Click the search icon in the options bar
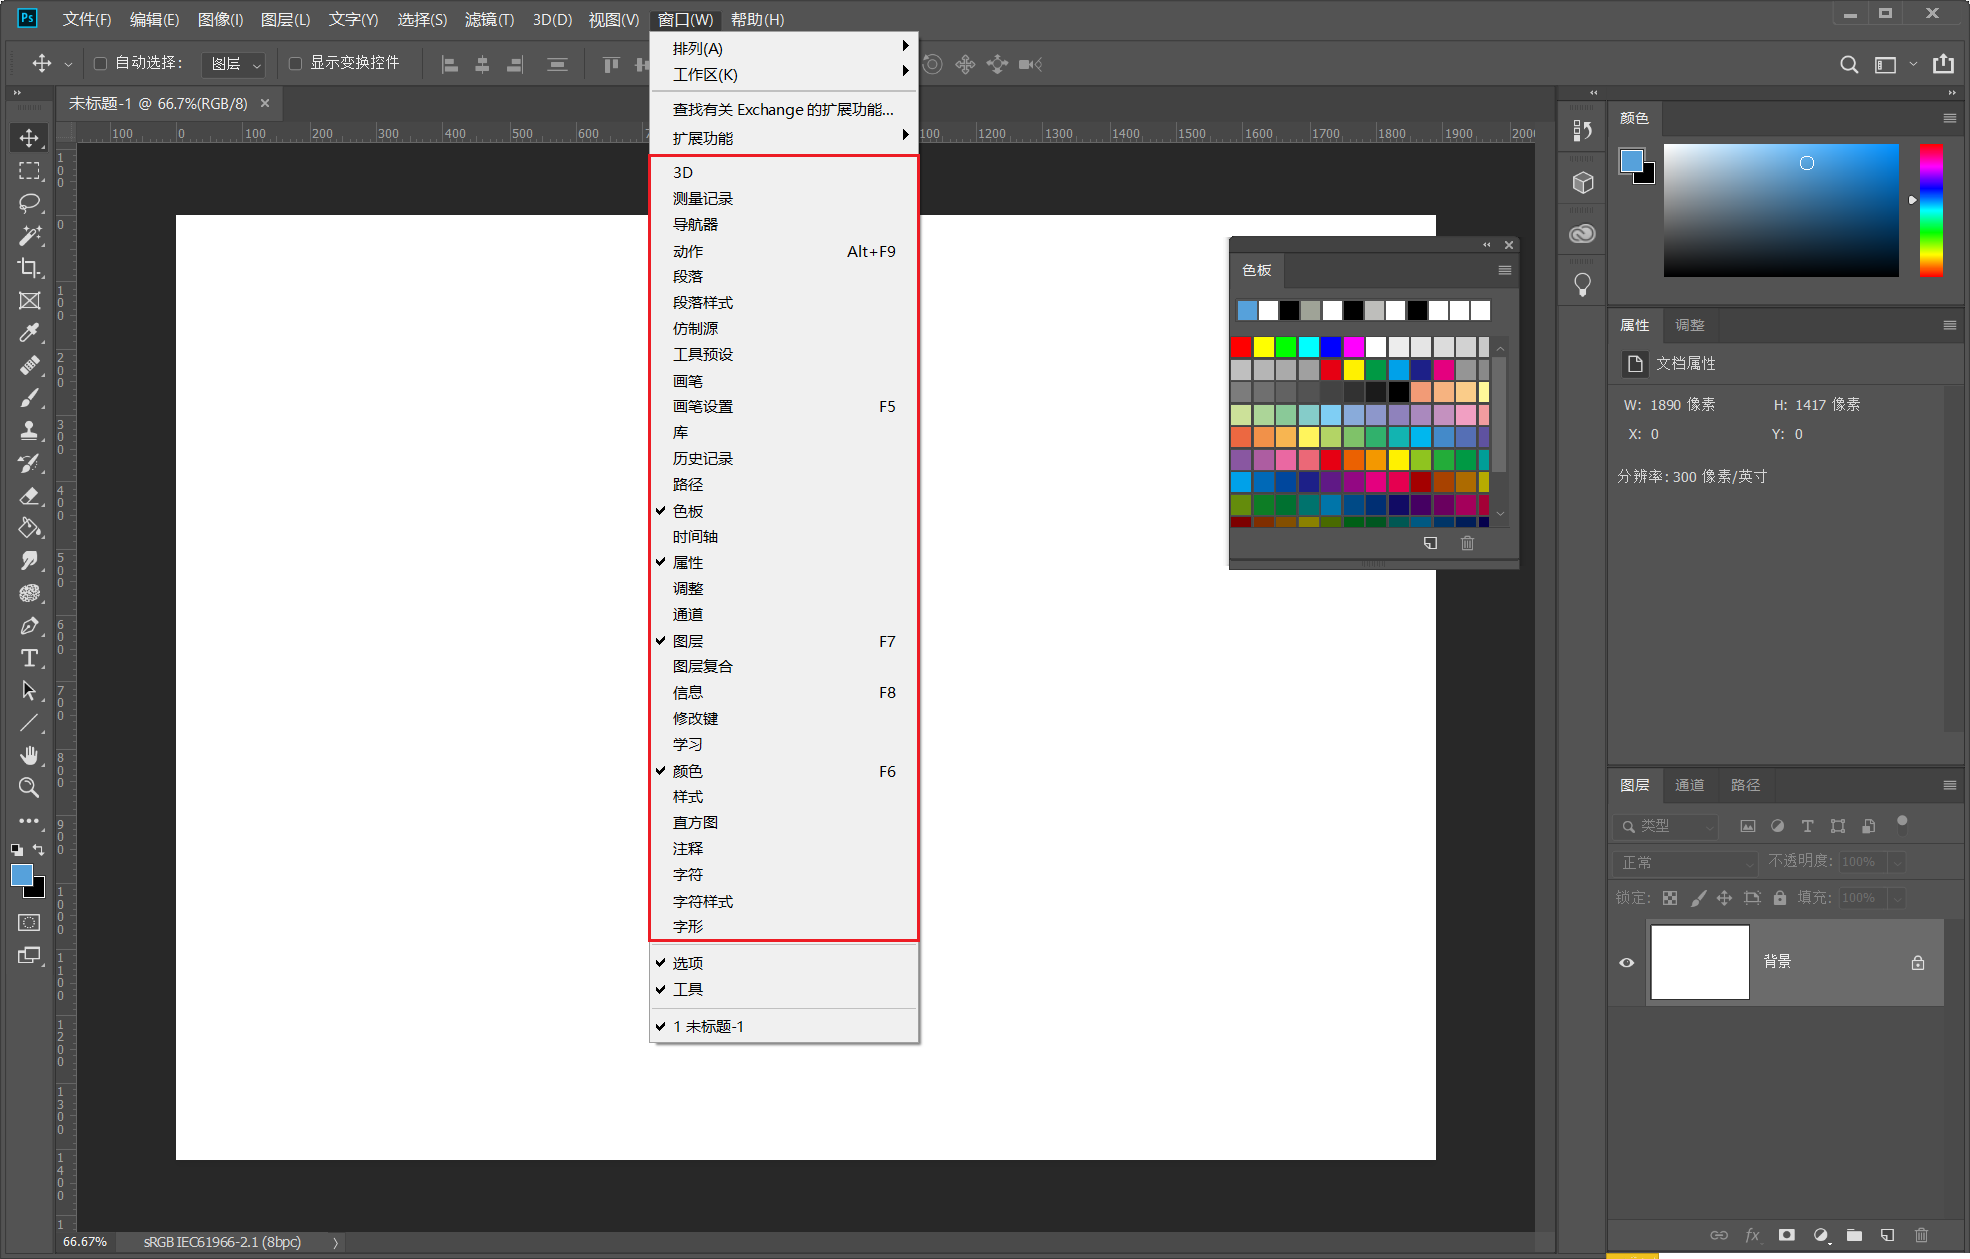This screenshot has width=1970, height=1259. (1849, 64)
